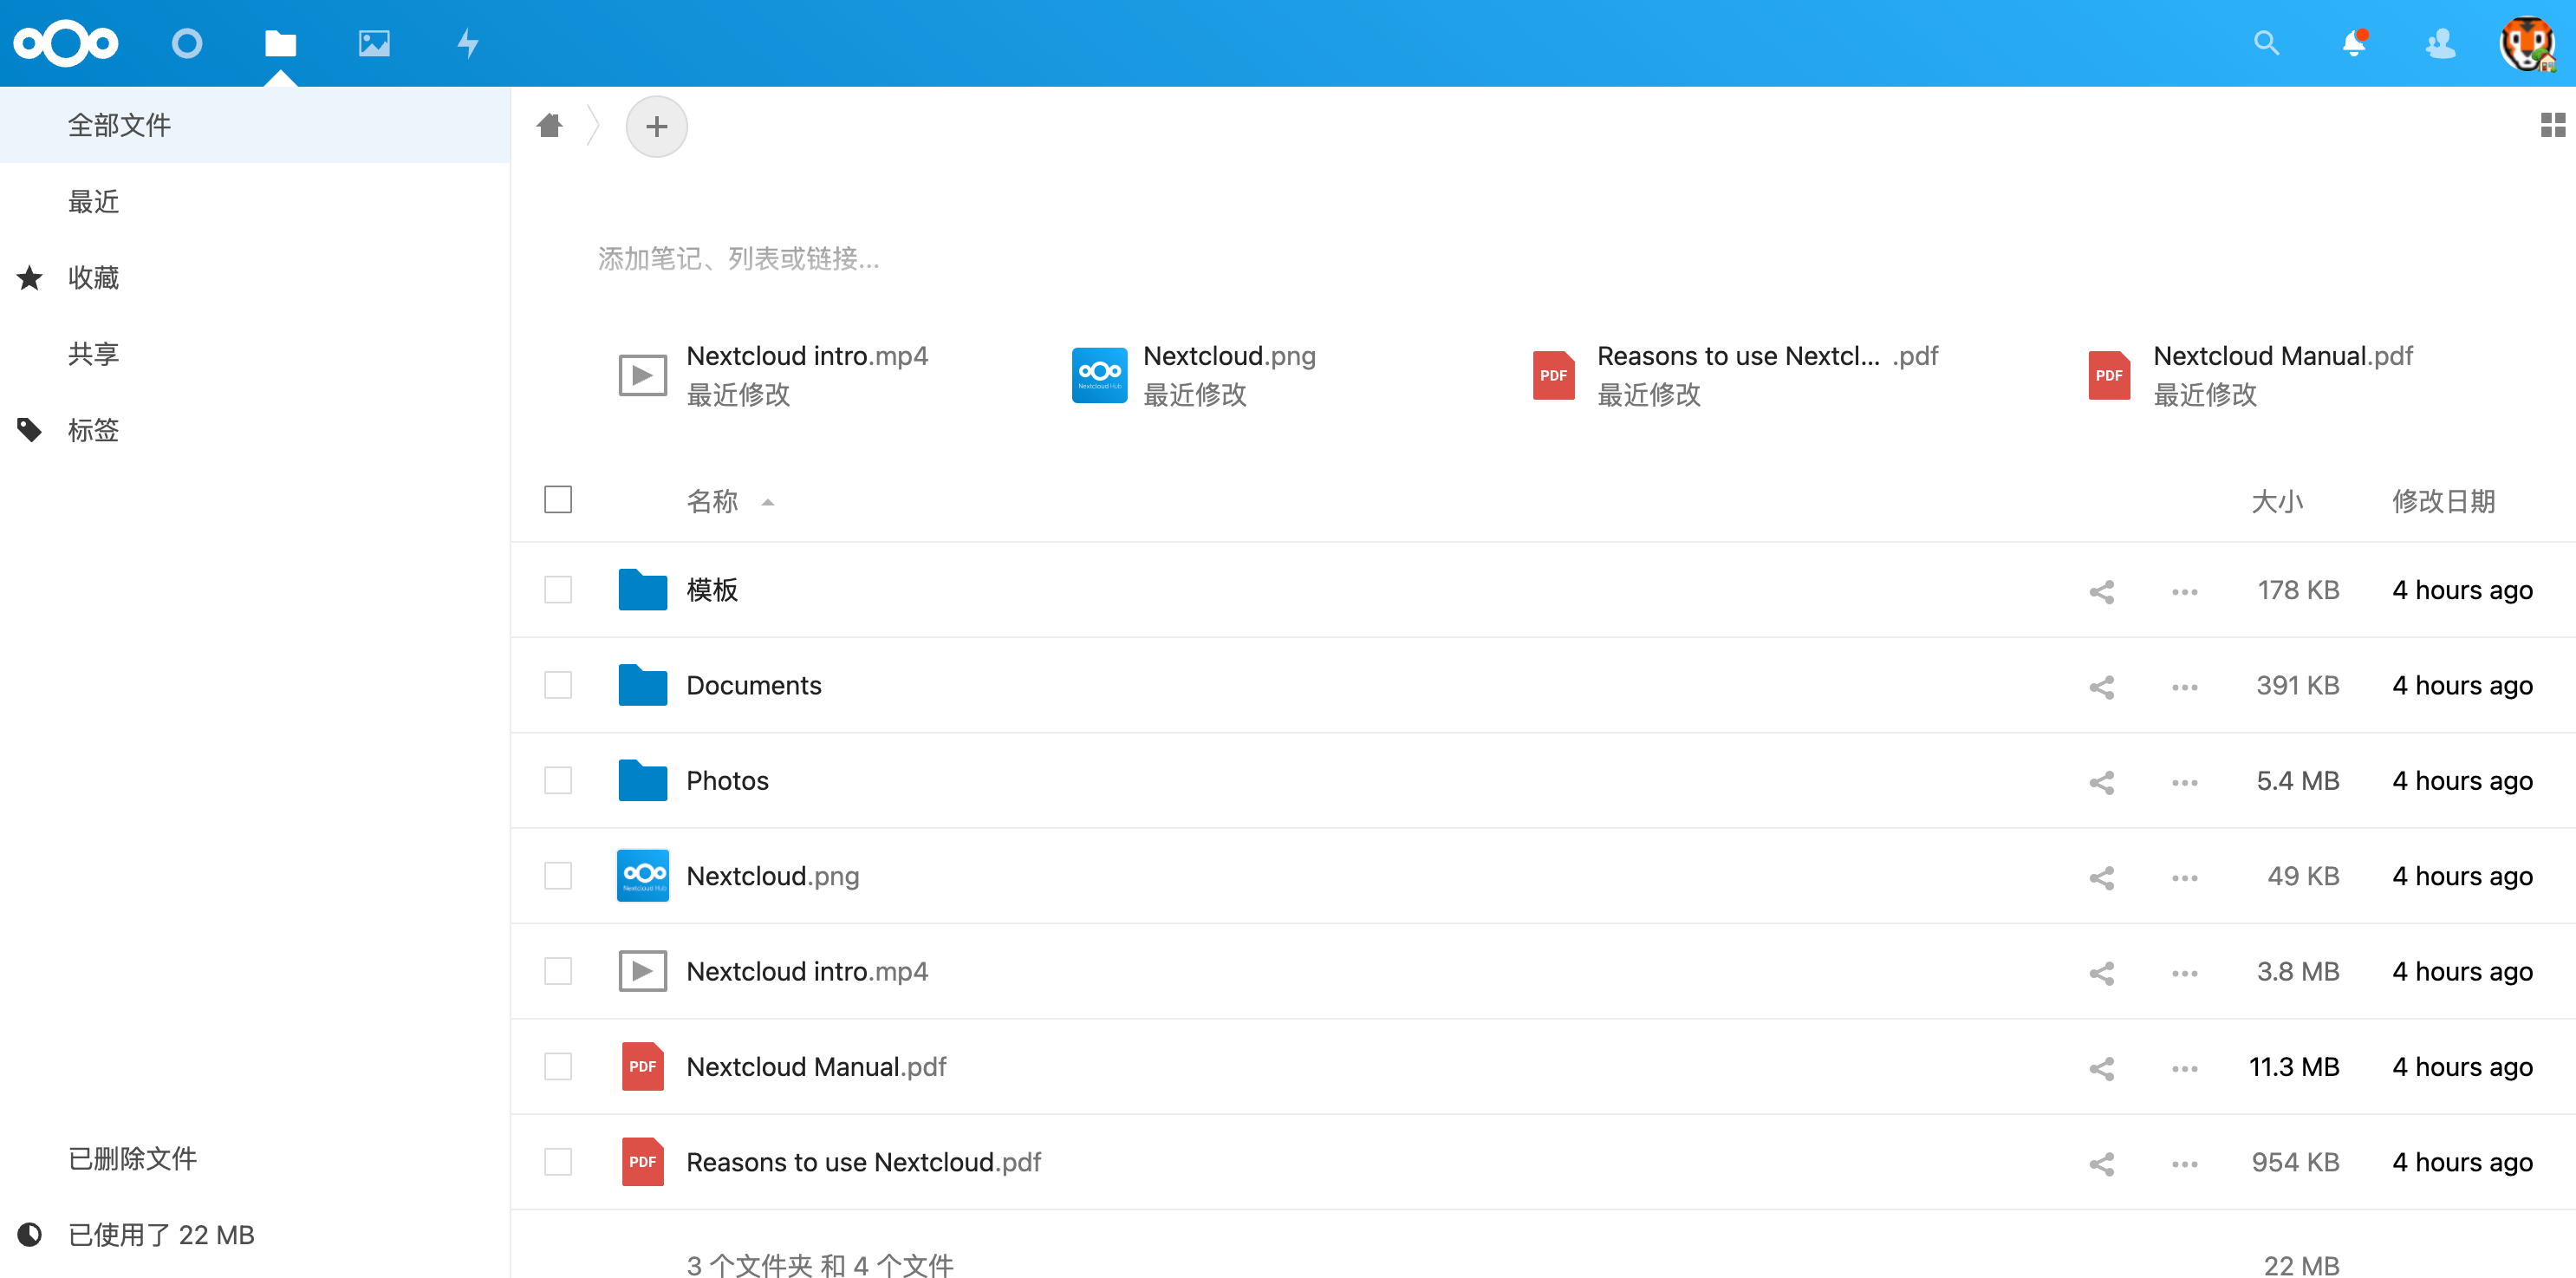Open Nextcloud intro.mp4 in file list

point(806,971)
